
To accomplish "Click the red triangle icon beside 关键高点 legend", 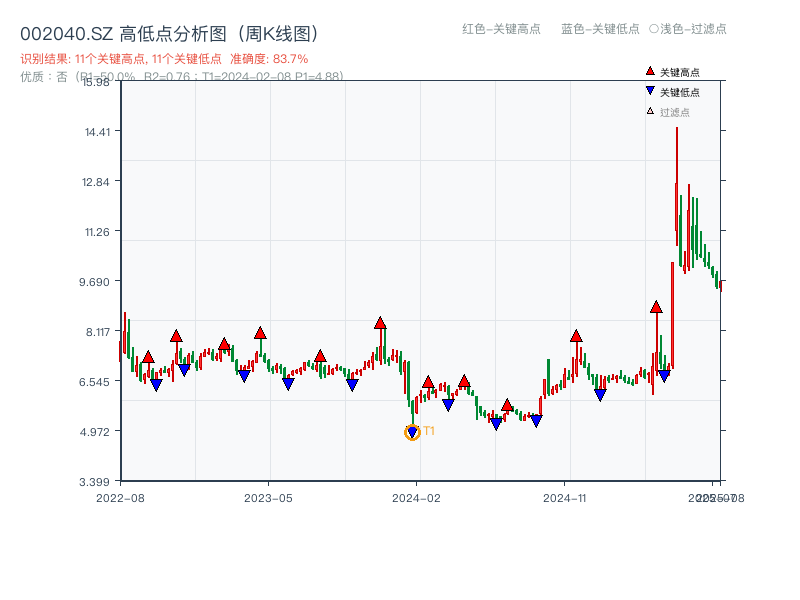I will 650,71.
